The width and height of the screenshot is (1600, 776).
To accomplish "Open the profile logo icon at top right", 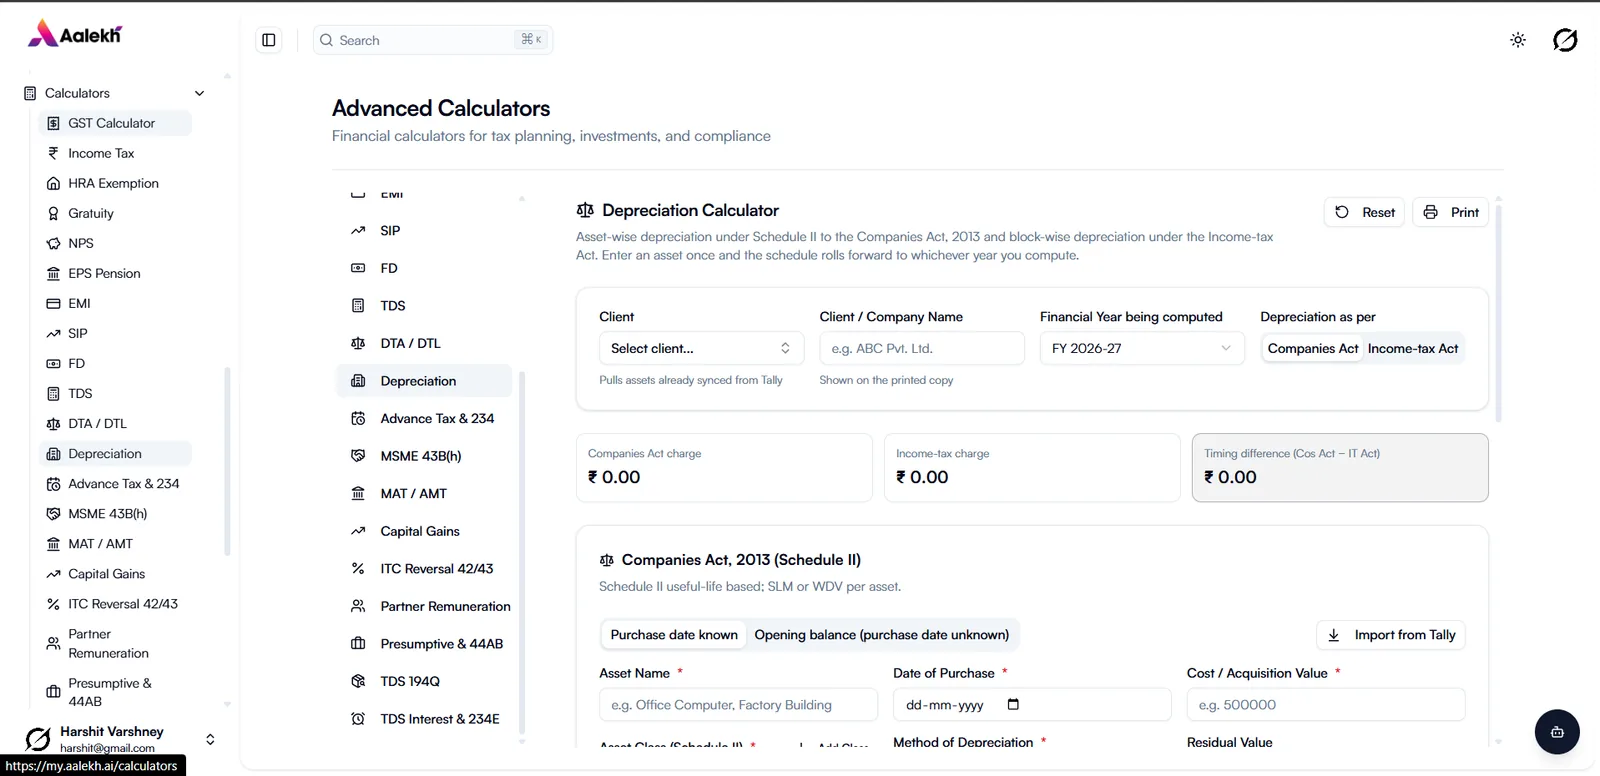I will point(1565,40).
